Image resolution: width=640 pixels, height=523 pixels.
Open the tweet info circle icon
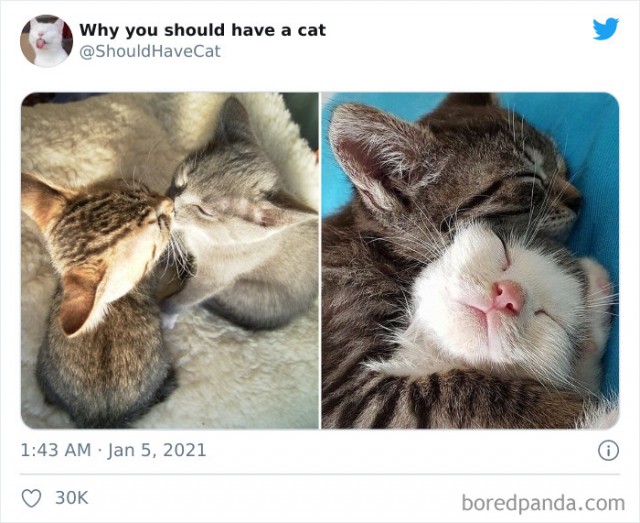pos(609,451)
